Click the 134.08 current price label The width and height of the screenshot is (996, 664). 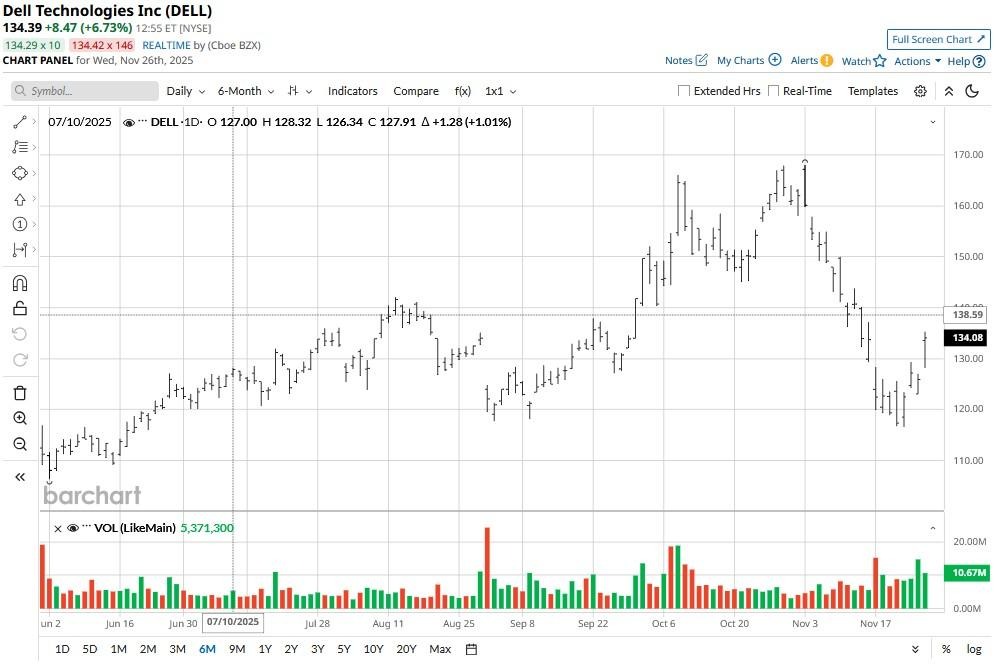coord(967,338)
